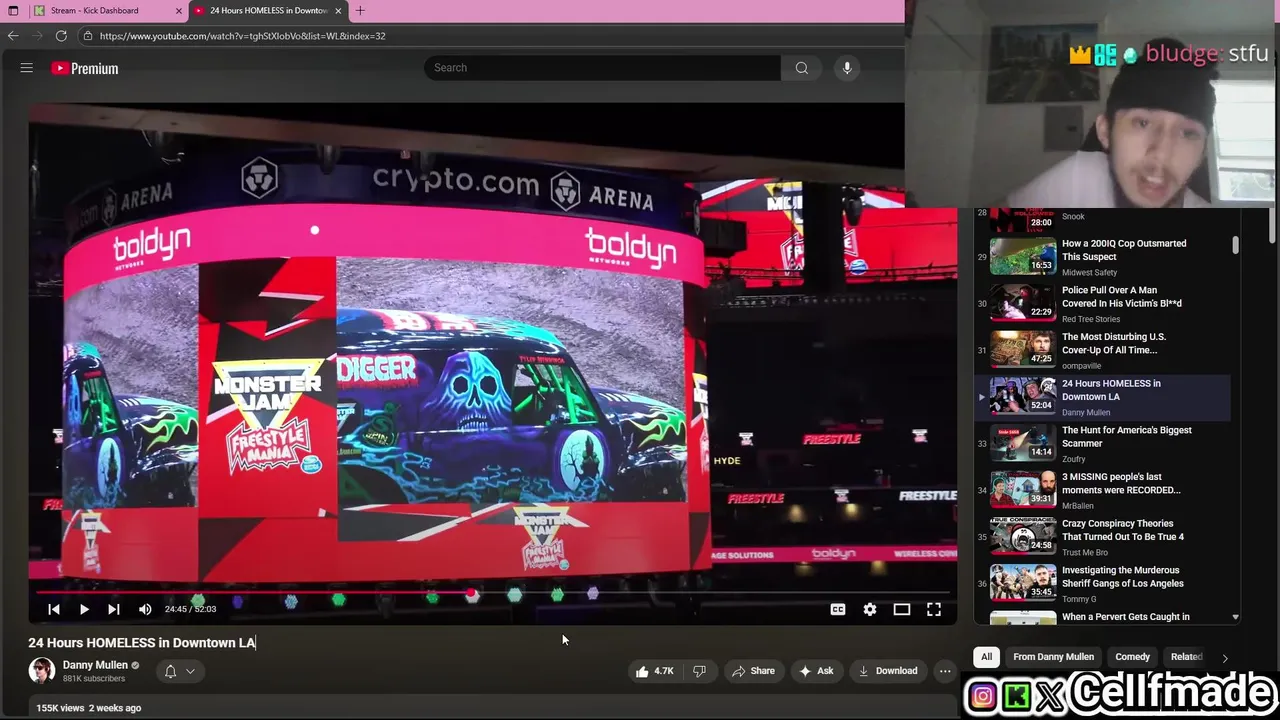This screenshot has height=720, width=1280.
Task: View site information icon in address bar
Action: pos(87,36)
